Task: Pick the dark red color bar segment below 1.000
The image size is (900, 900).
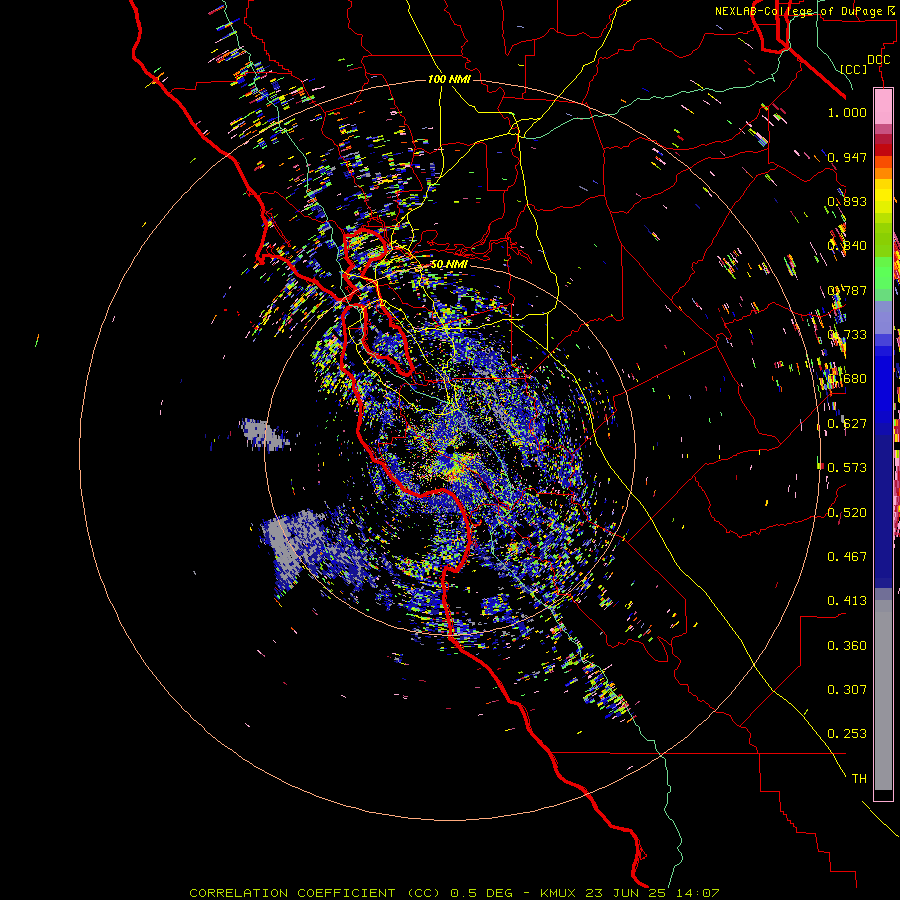Action: 883,149
